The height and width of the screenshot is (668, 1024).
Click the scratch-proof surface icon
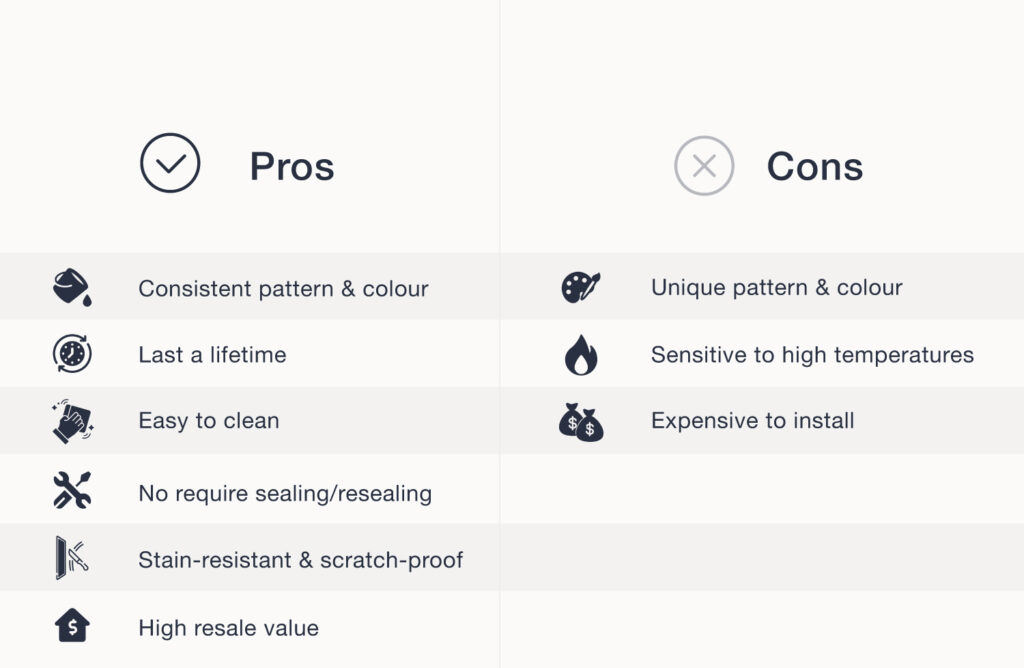[x=72, y=558]
